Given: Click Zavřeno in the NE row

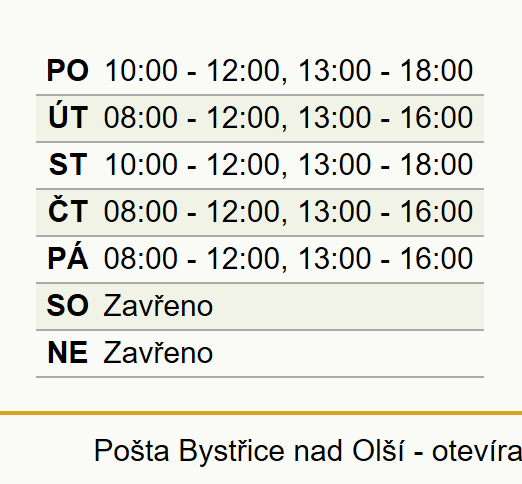Looking at the screenshot, I should 158,353.
